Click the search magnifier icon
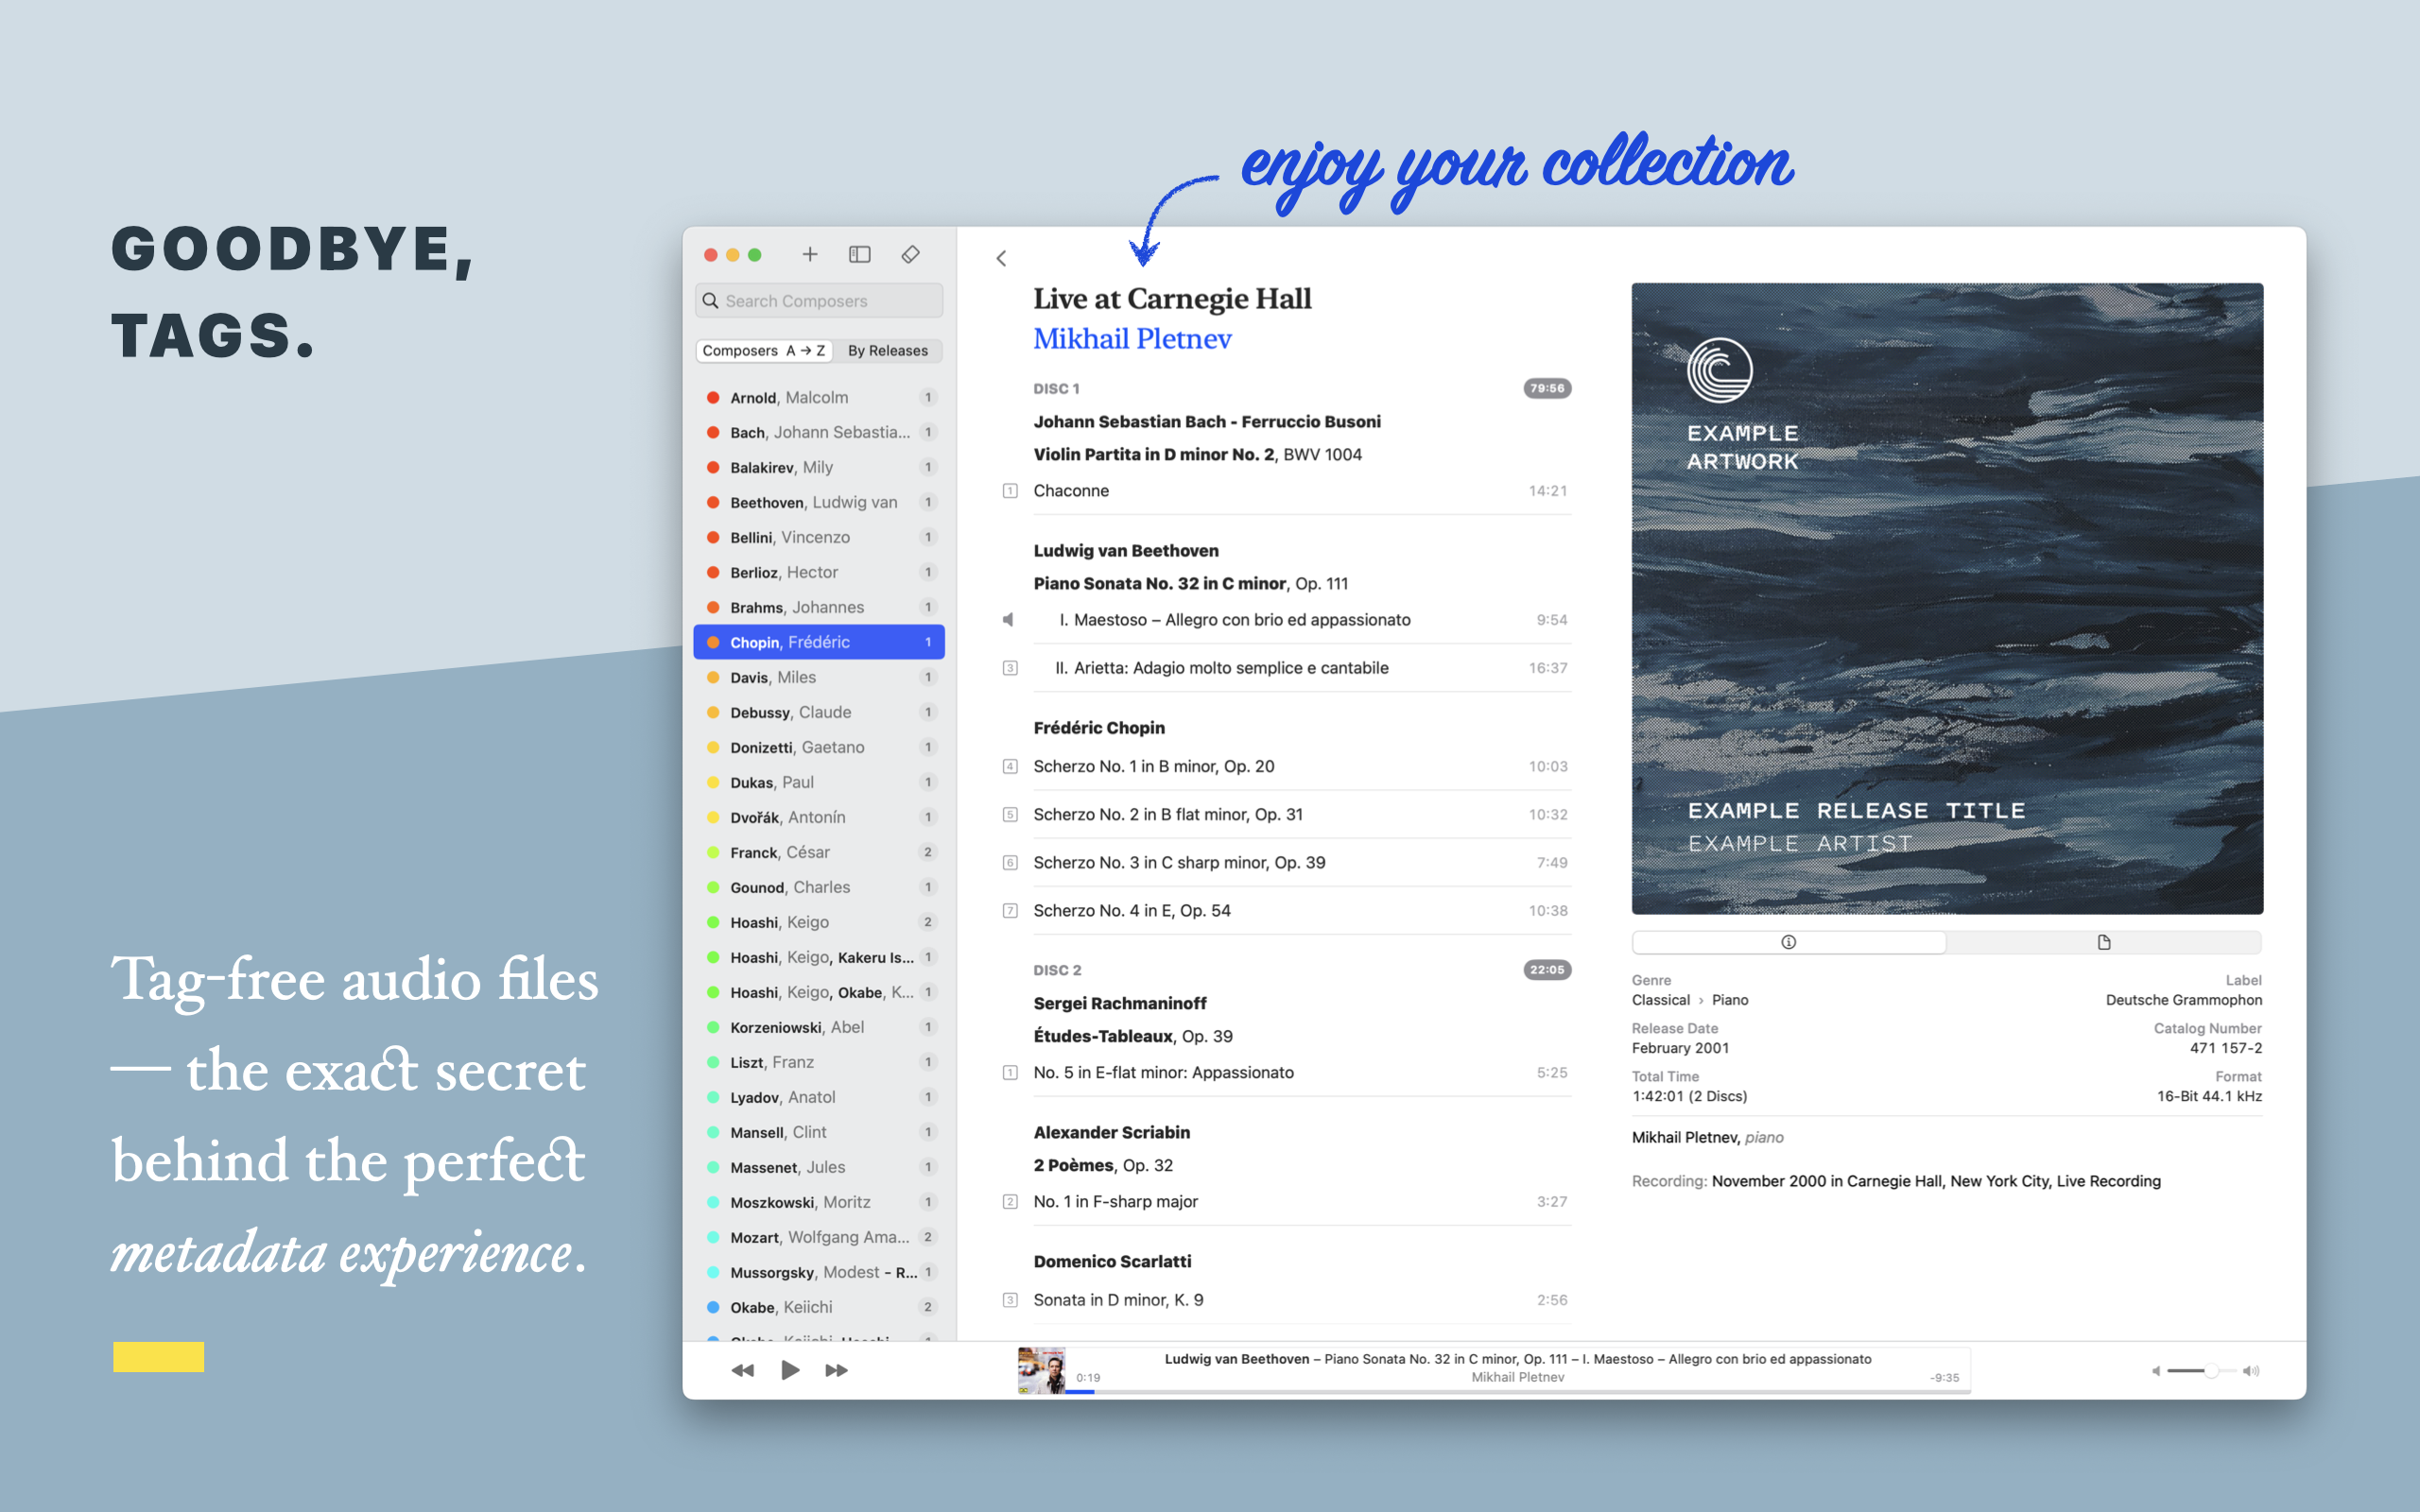The image size is (2420, 1512). 711,301
